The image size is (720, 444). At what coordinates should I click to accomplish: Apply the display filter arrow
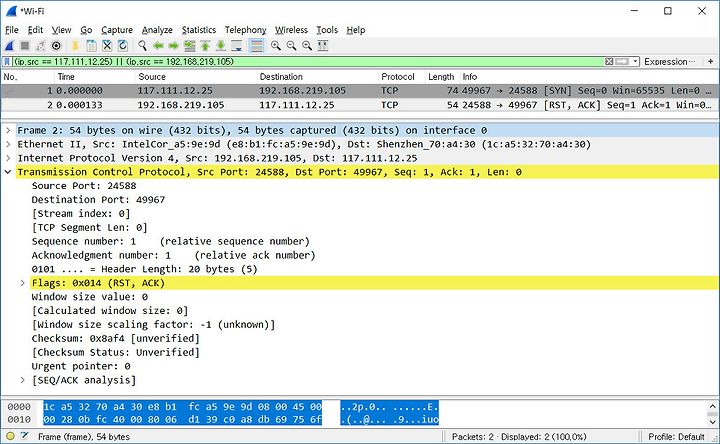point(622,62)
